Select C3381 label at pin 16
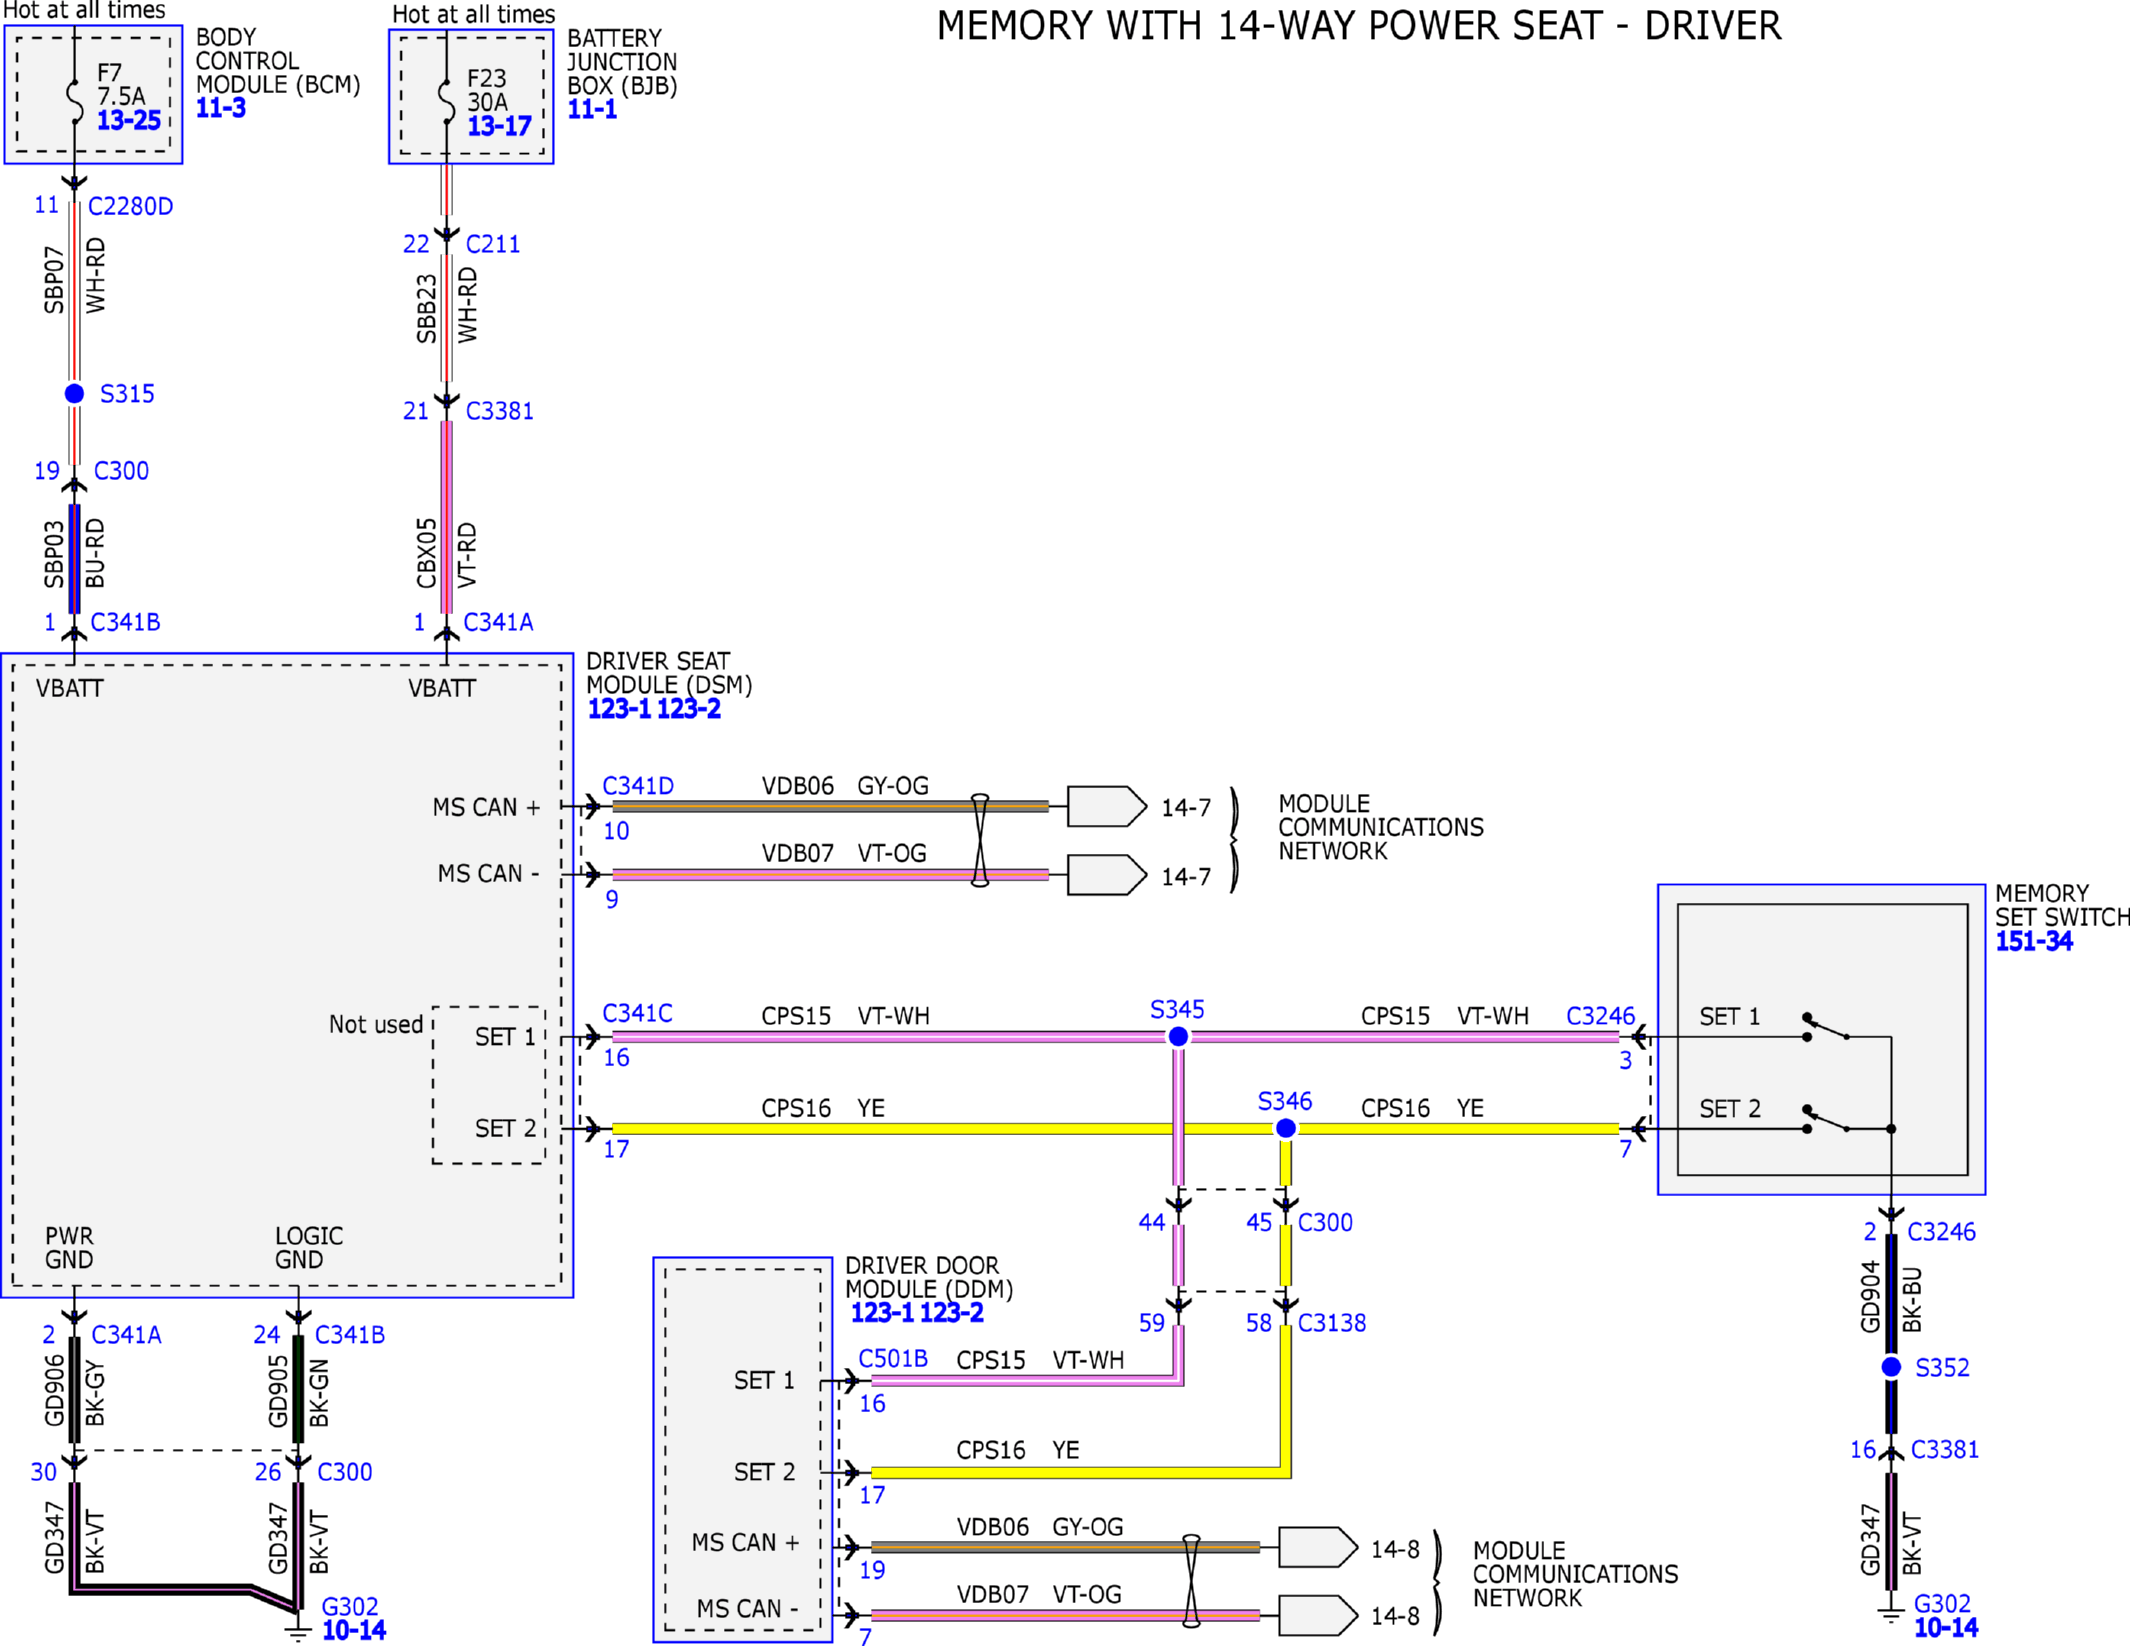The height and width of the screenshot is (1646, 2130). click(x=1945, y=1449)
